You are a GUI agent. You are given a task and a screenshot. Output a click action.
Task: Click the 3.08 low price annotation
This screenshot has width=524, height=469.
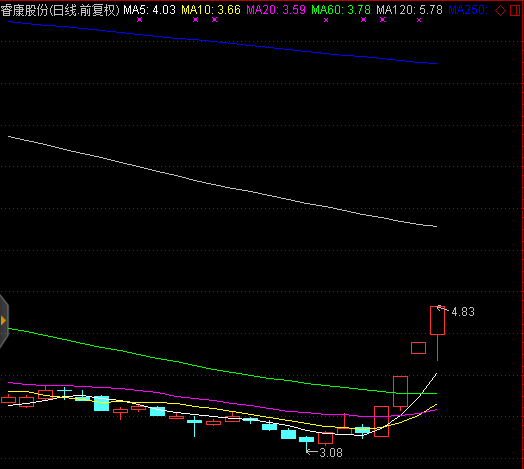coord(331,453)
